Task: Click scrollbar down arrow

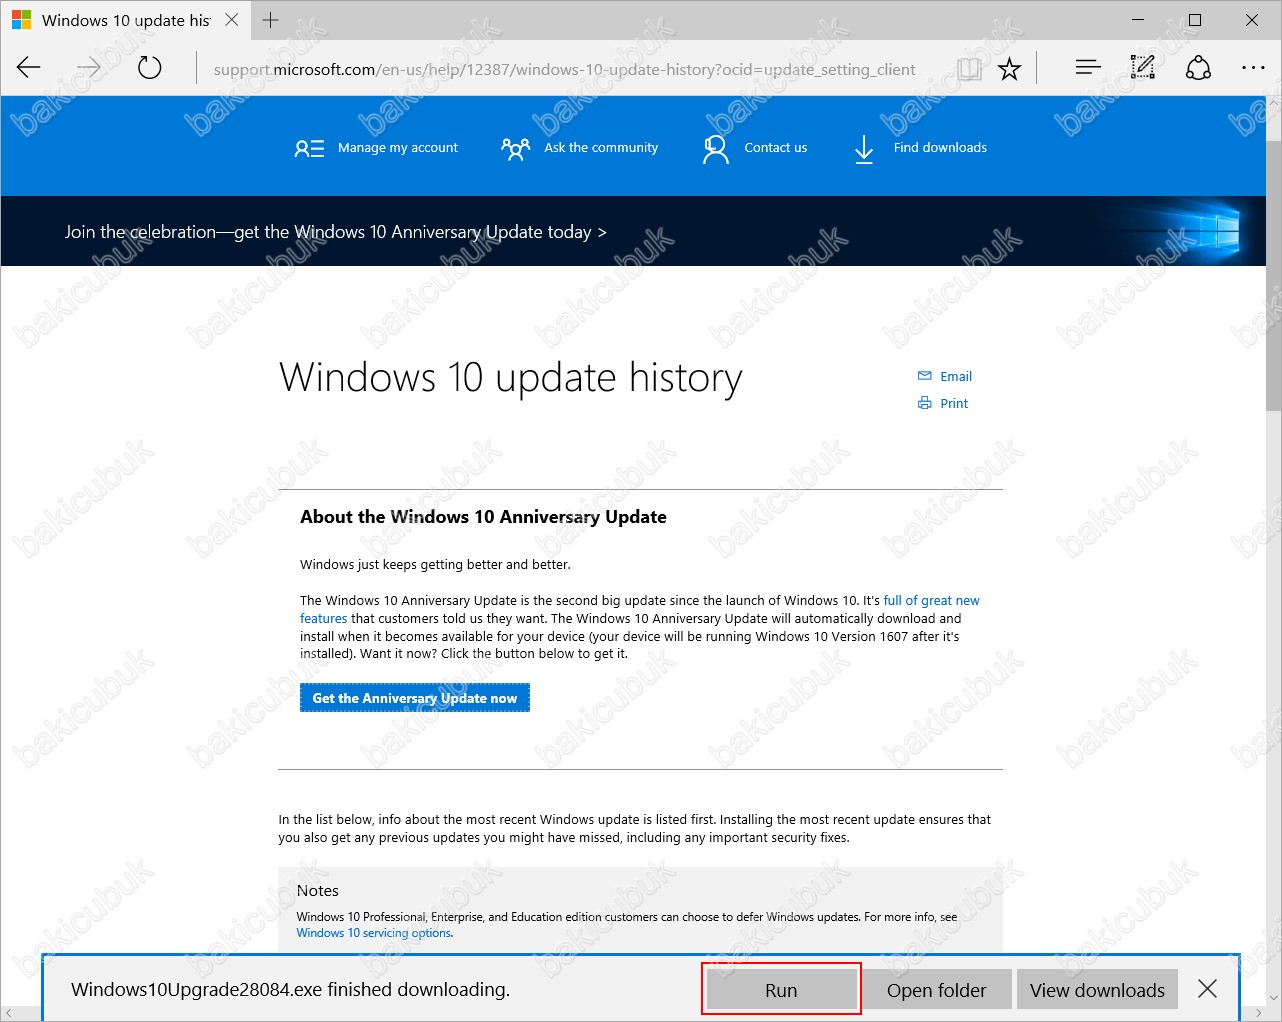Action: [x=1273, y=997]
